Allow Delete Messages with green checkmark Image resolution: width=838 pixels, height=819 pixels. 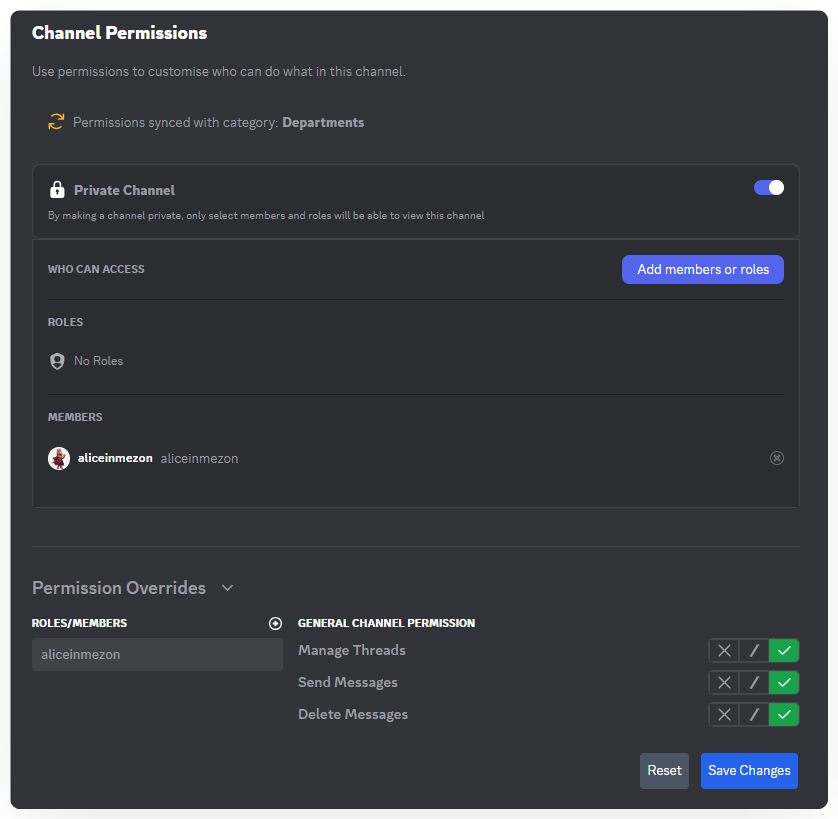pos(784,715)
